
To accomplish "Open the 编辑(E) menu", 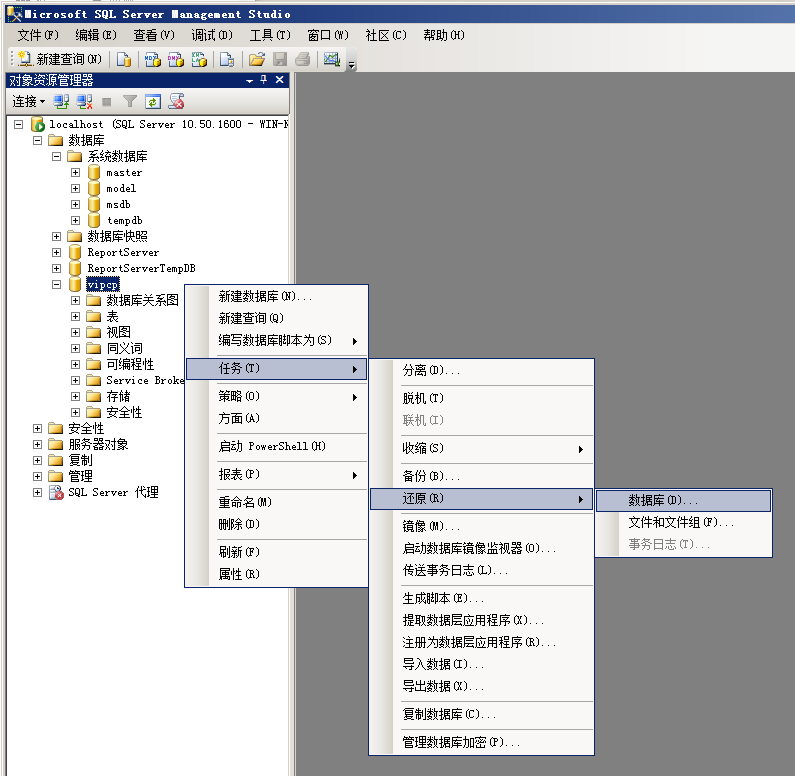I will tap(96, 35).
